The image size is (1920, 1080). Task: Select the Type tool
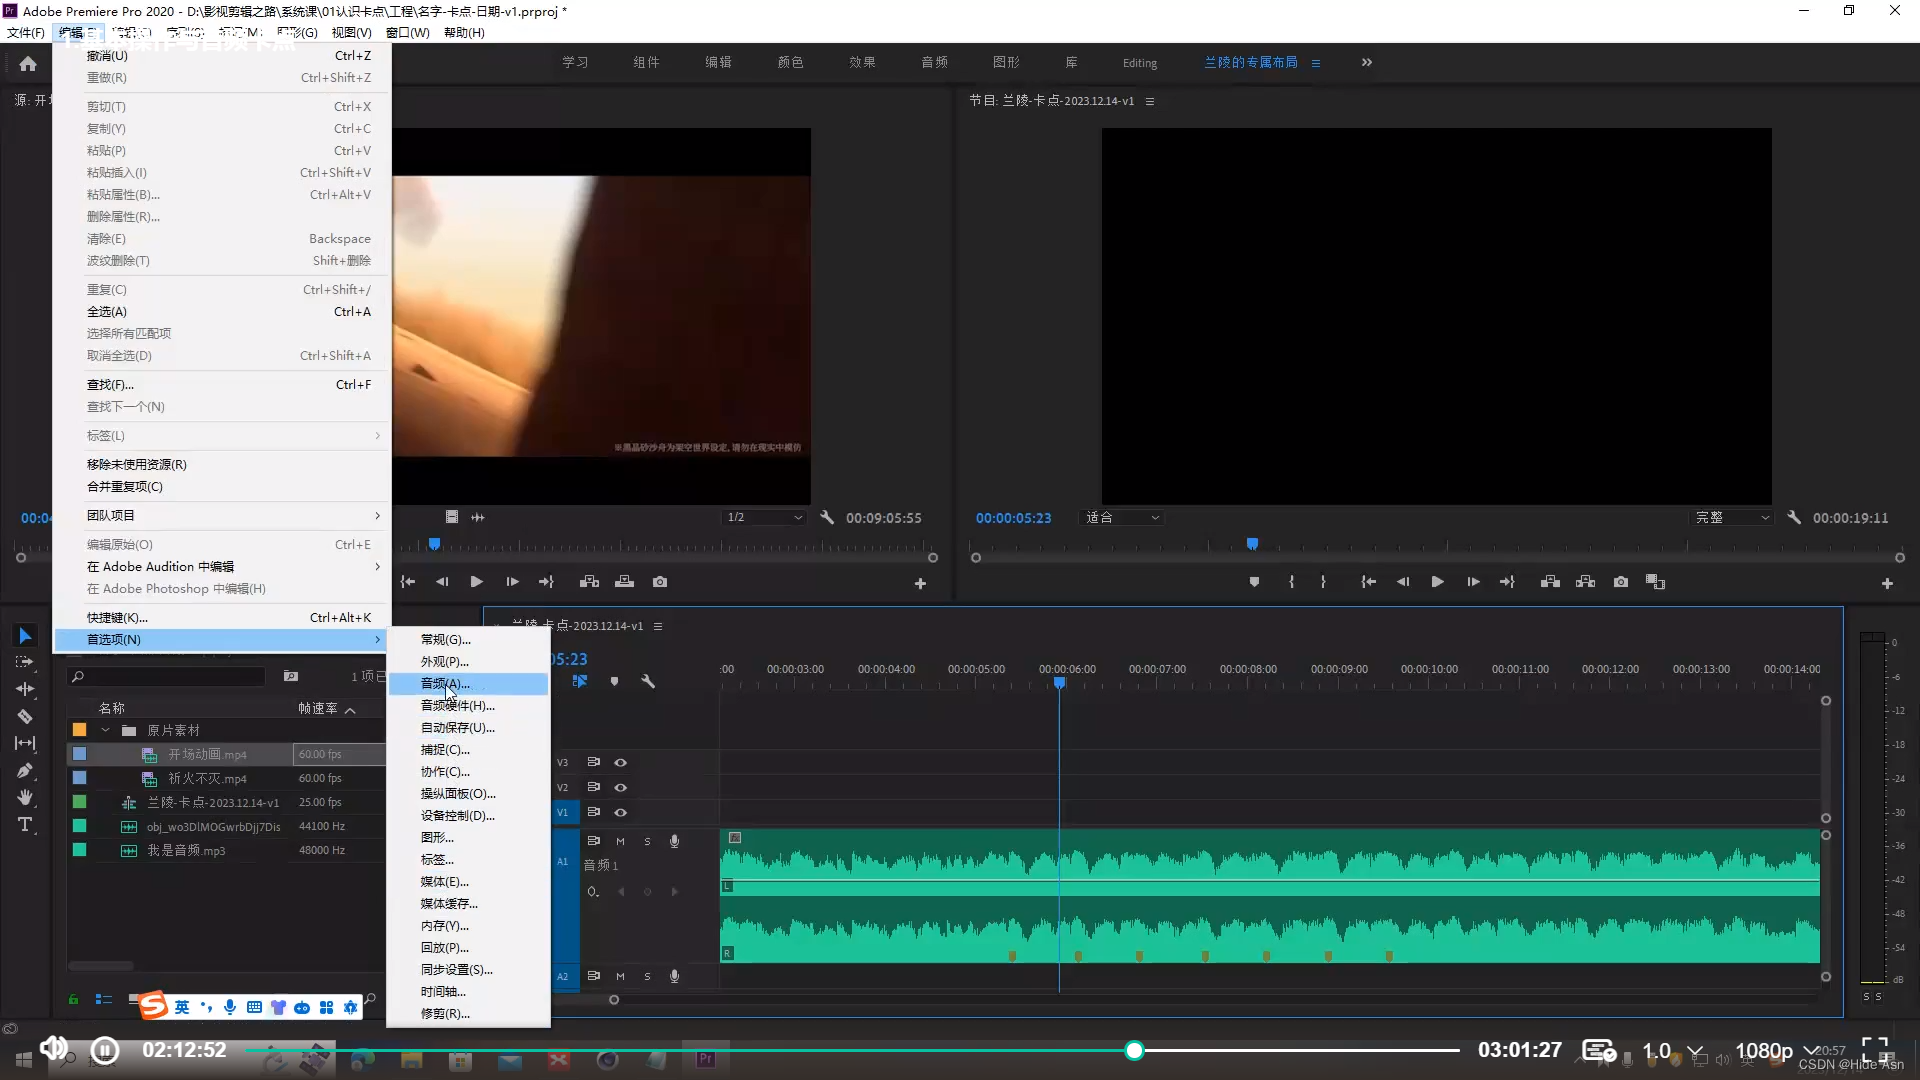point(25,824)
